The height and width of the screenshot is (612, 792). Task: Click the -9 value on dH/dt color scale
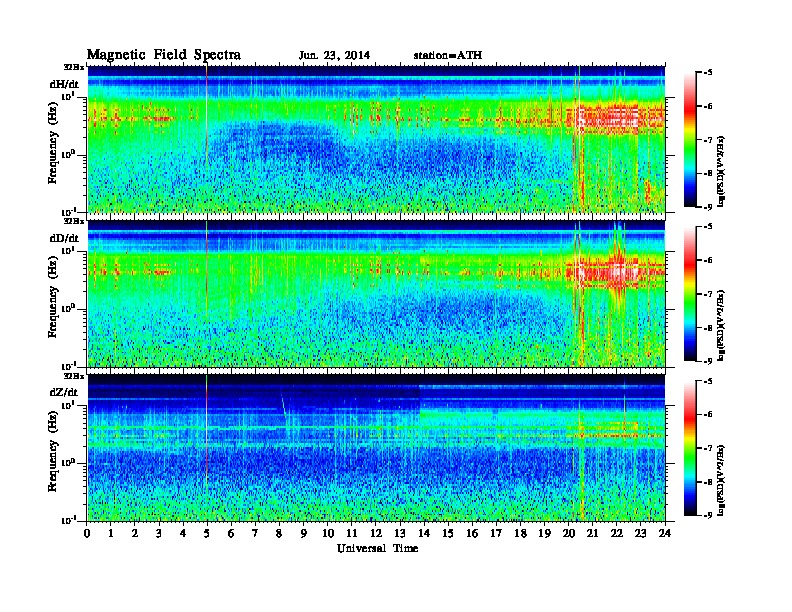(708, 207)
